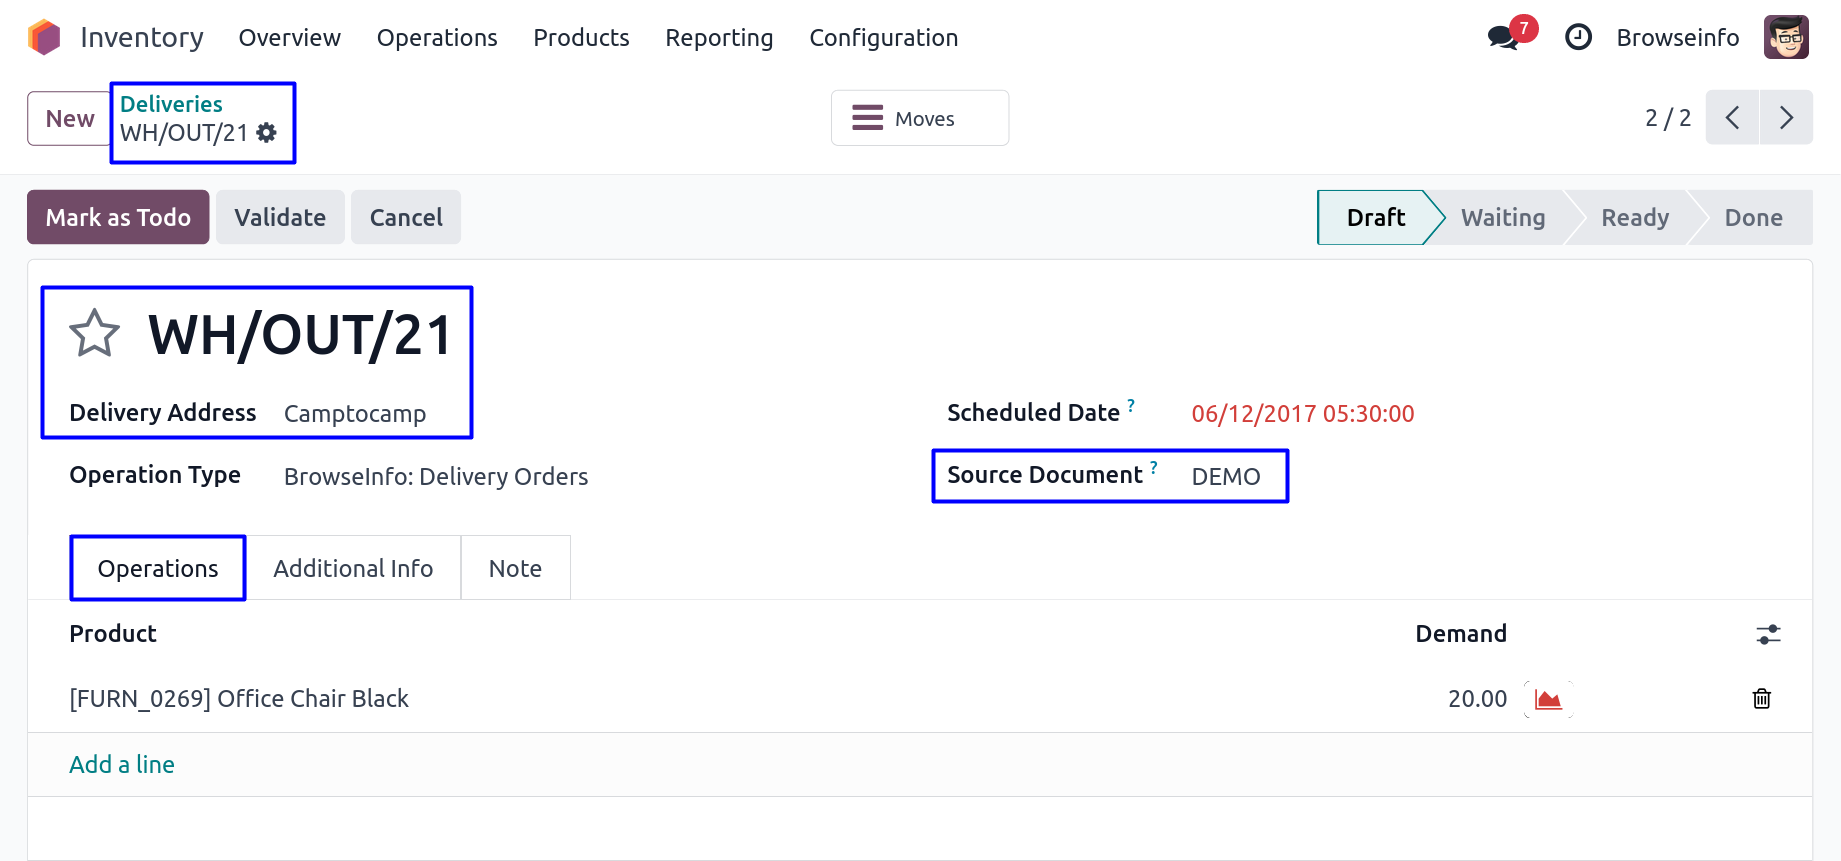This screenshot has width=1841, height=861.
Task: Edit the Source Document field value
Action: click(x=1226, y=477)
